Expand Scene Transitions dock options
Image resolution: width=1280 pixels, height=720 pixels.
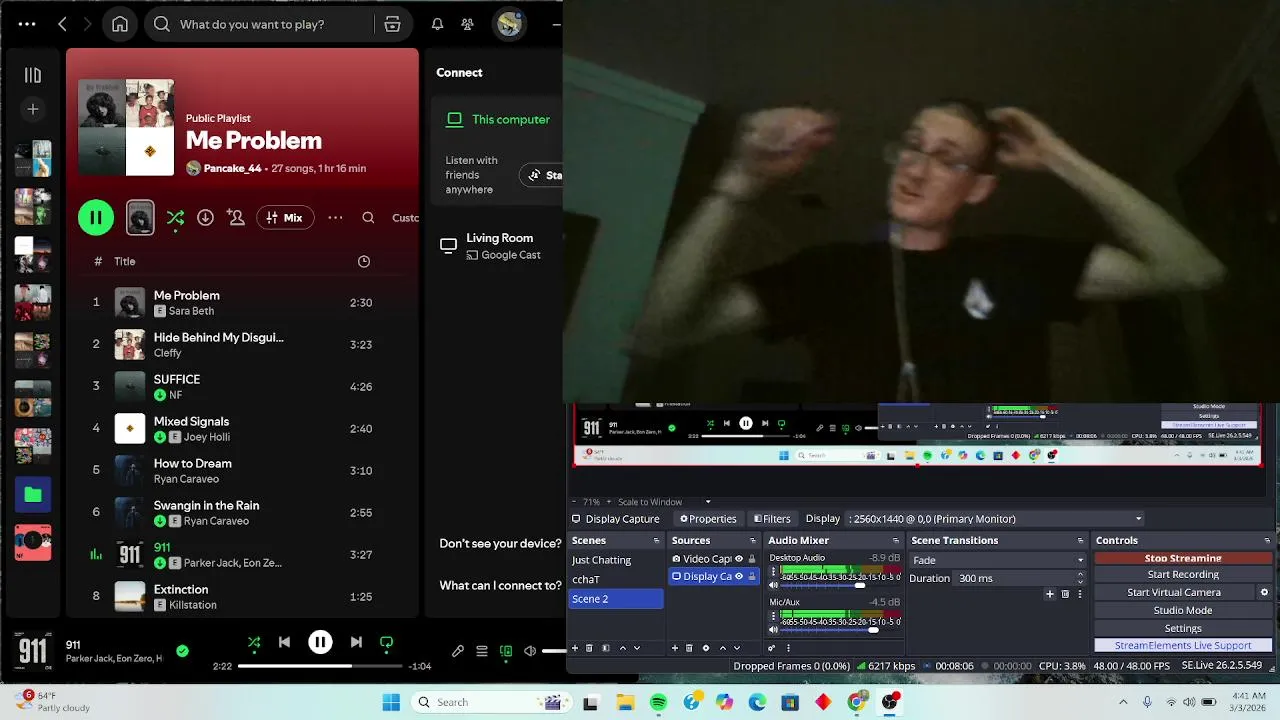pos(1080,541)
